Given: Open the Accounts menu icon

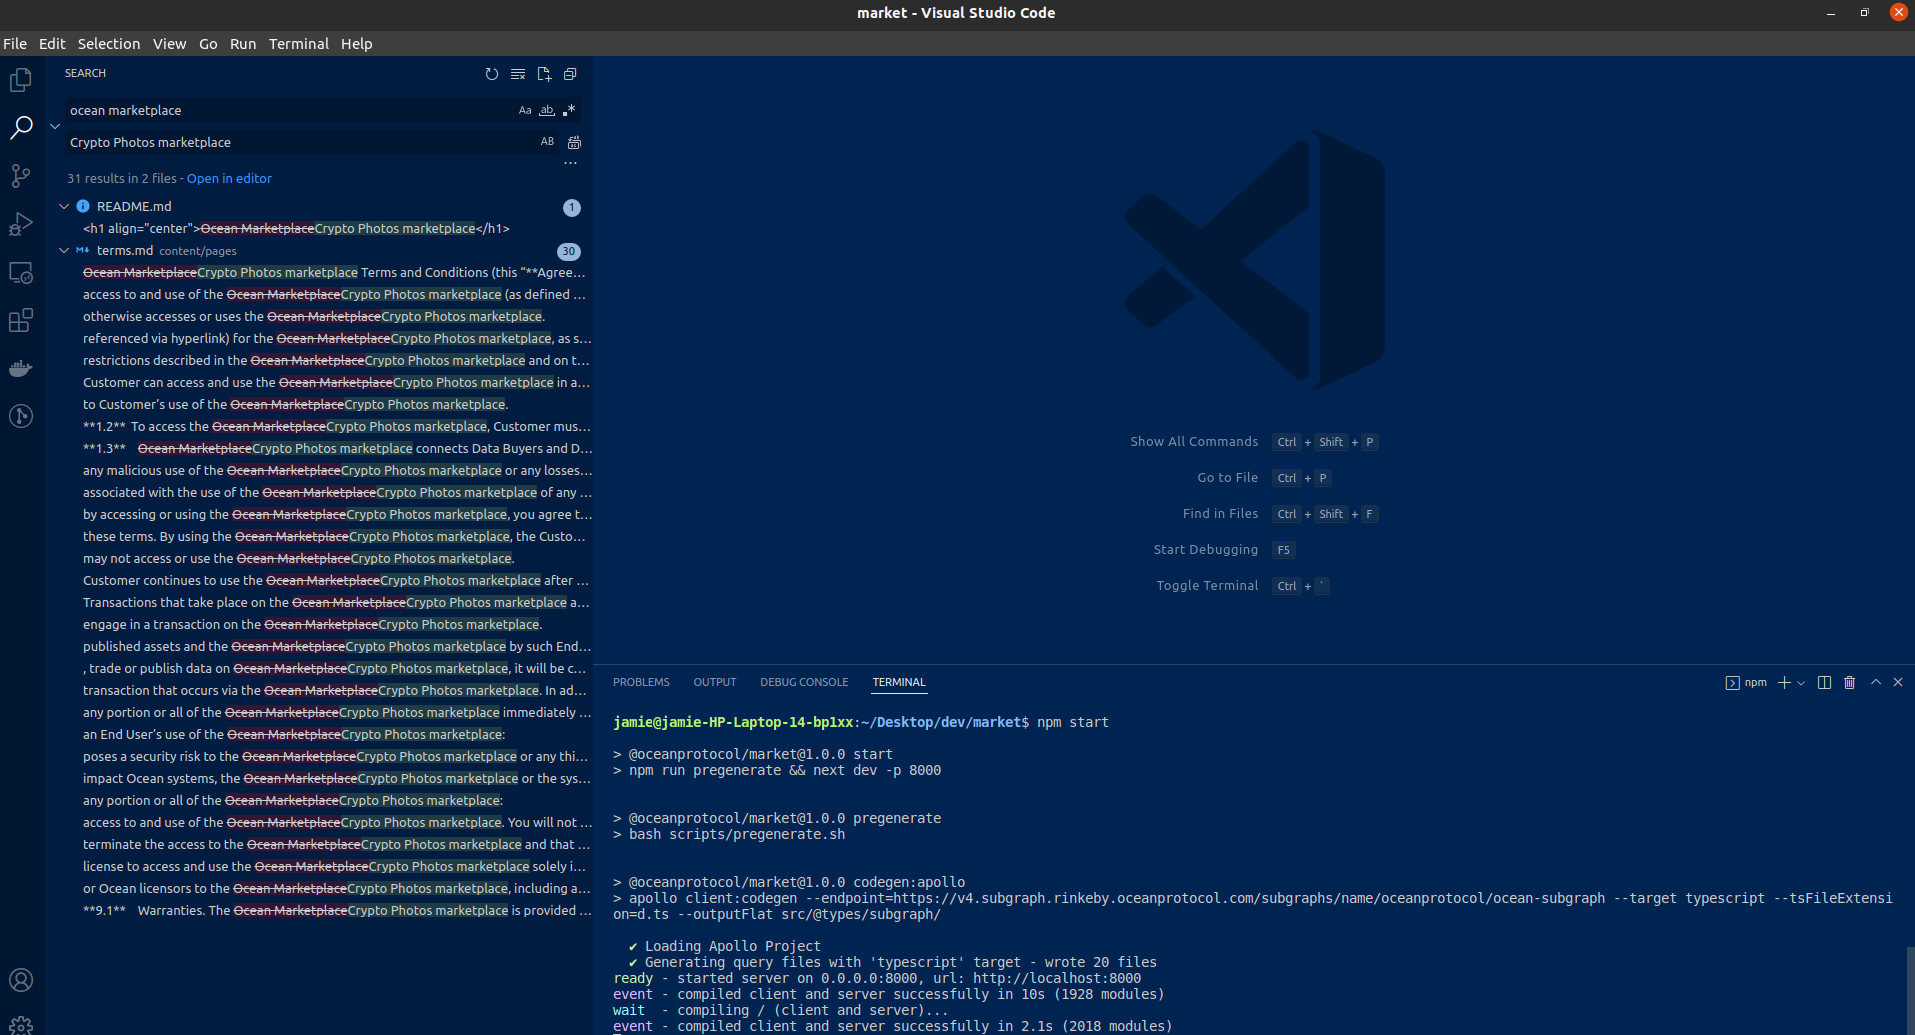Looking at the screenshot, I should [21, 980].
